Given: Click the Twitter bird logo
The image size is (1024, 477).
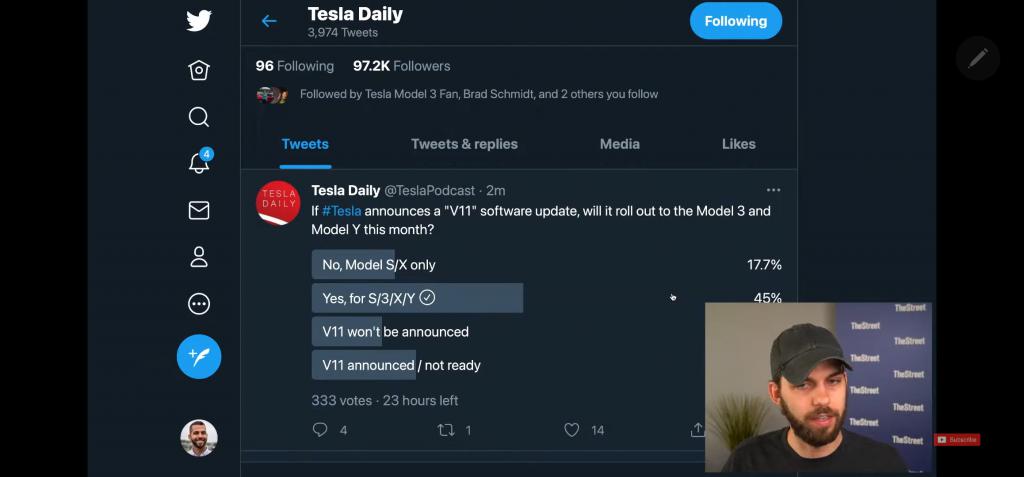Looking at the screenshot, I should 199,21.
